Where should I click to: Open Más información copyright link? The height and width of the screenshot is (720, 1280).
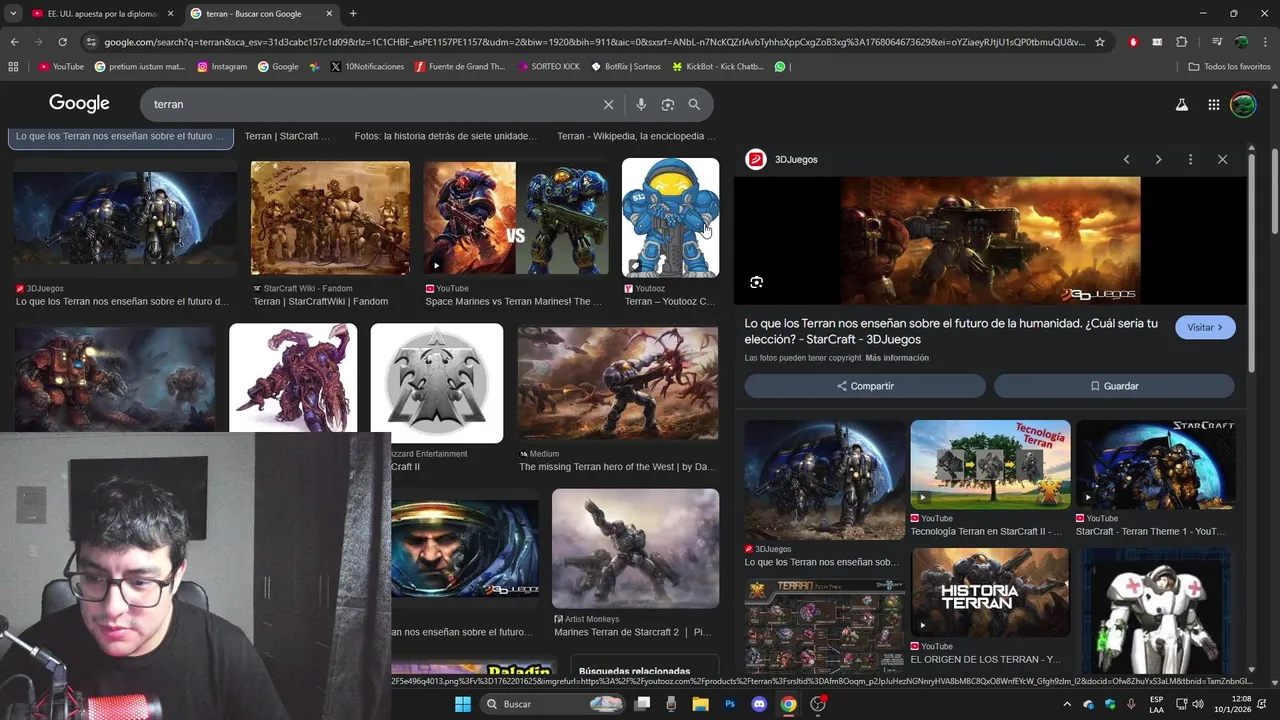coord(897,358)
